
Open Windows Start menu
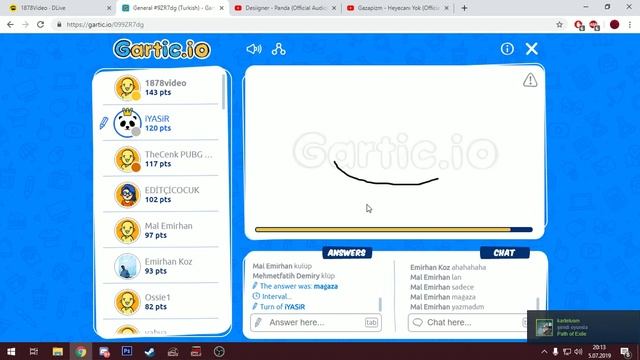[11, 351]
